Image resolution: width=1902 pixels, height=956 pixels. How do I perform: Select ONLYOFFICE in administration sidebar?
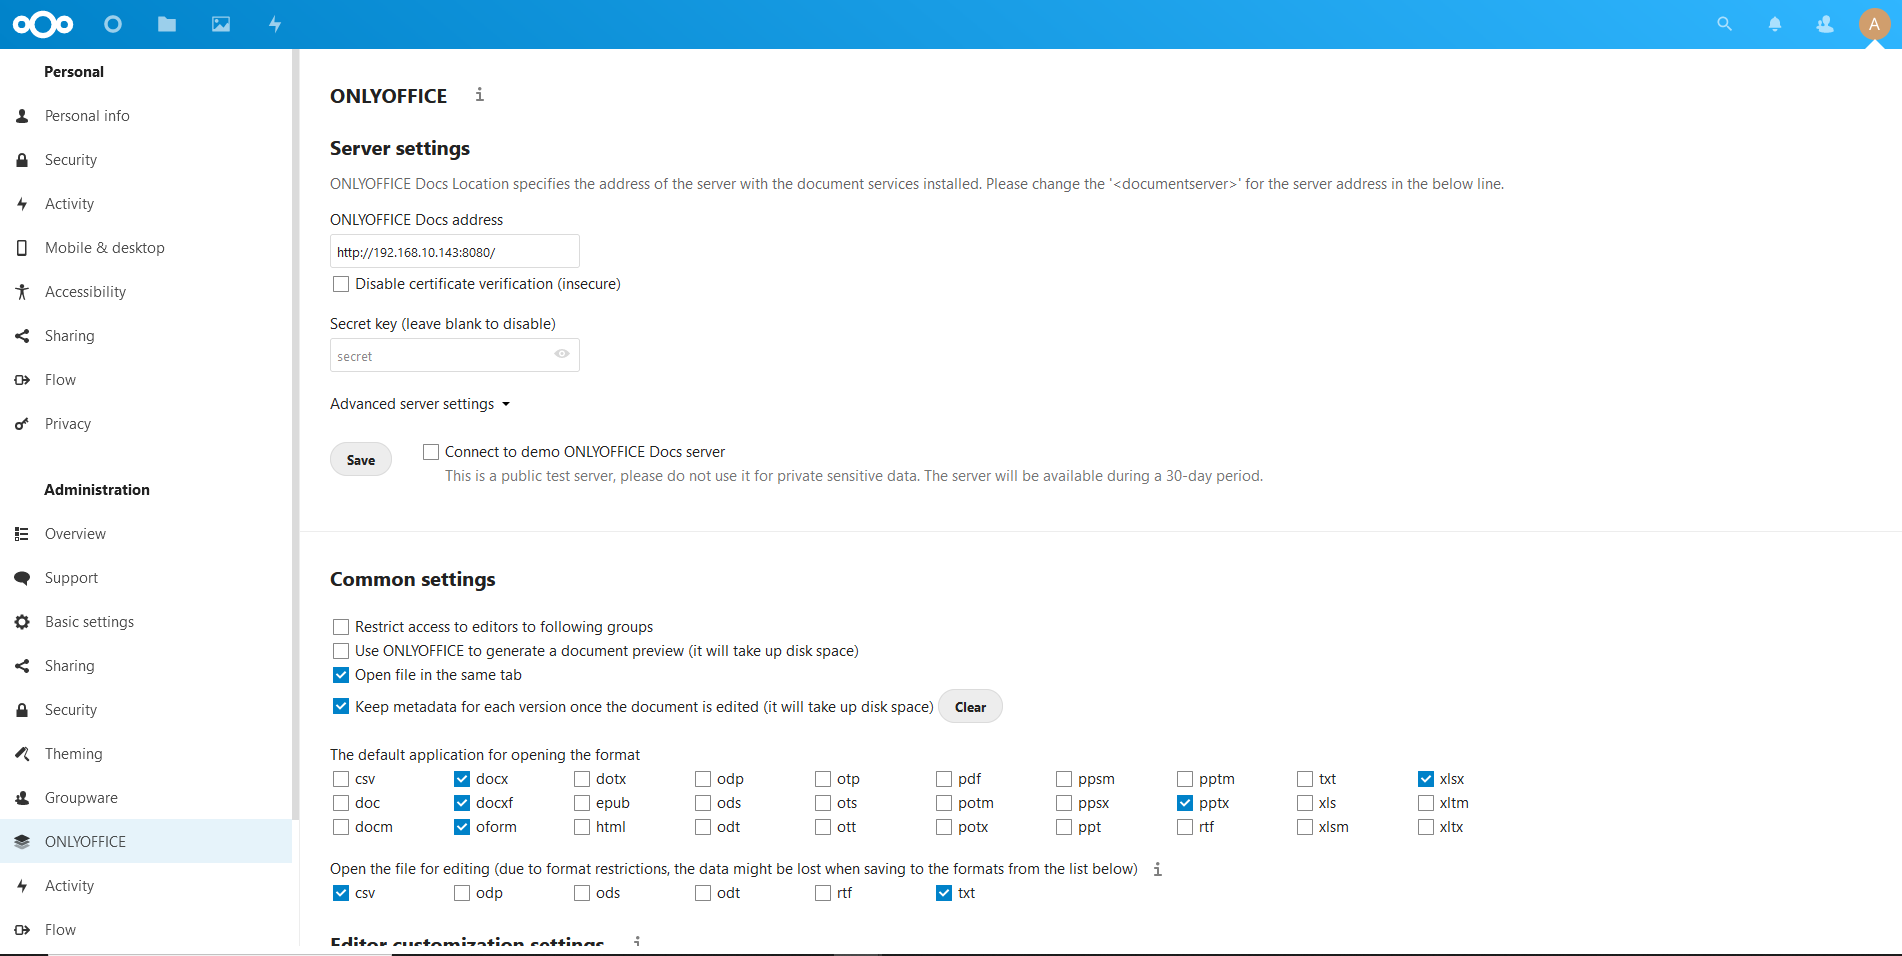(146, 842)
